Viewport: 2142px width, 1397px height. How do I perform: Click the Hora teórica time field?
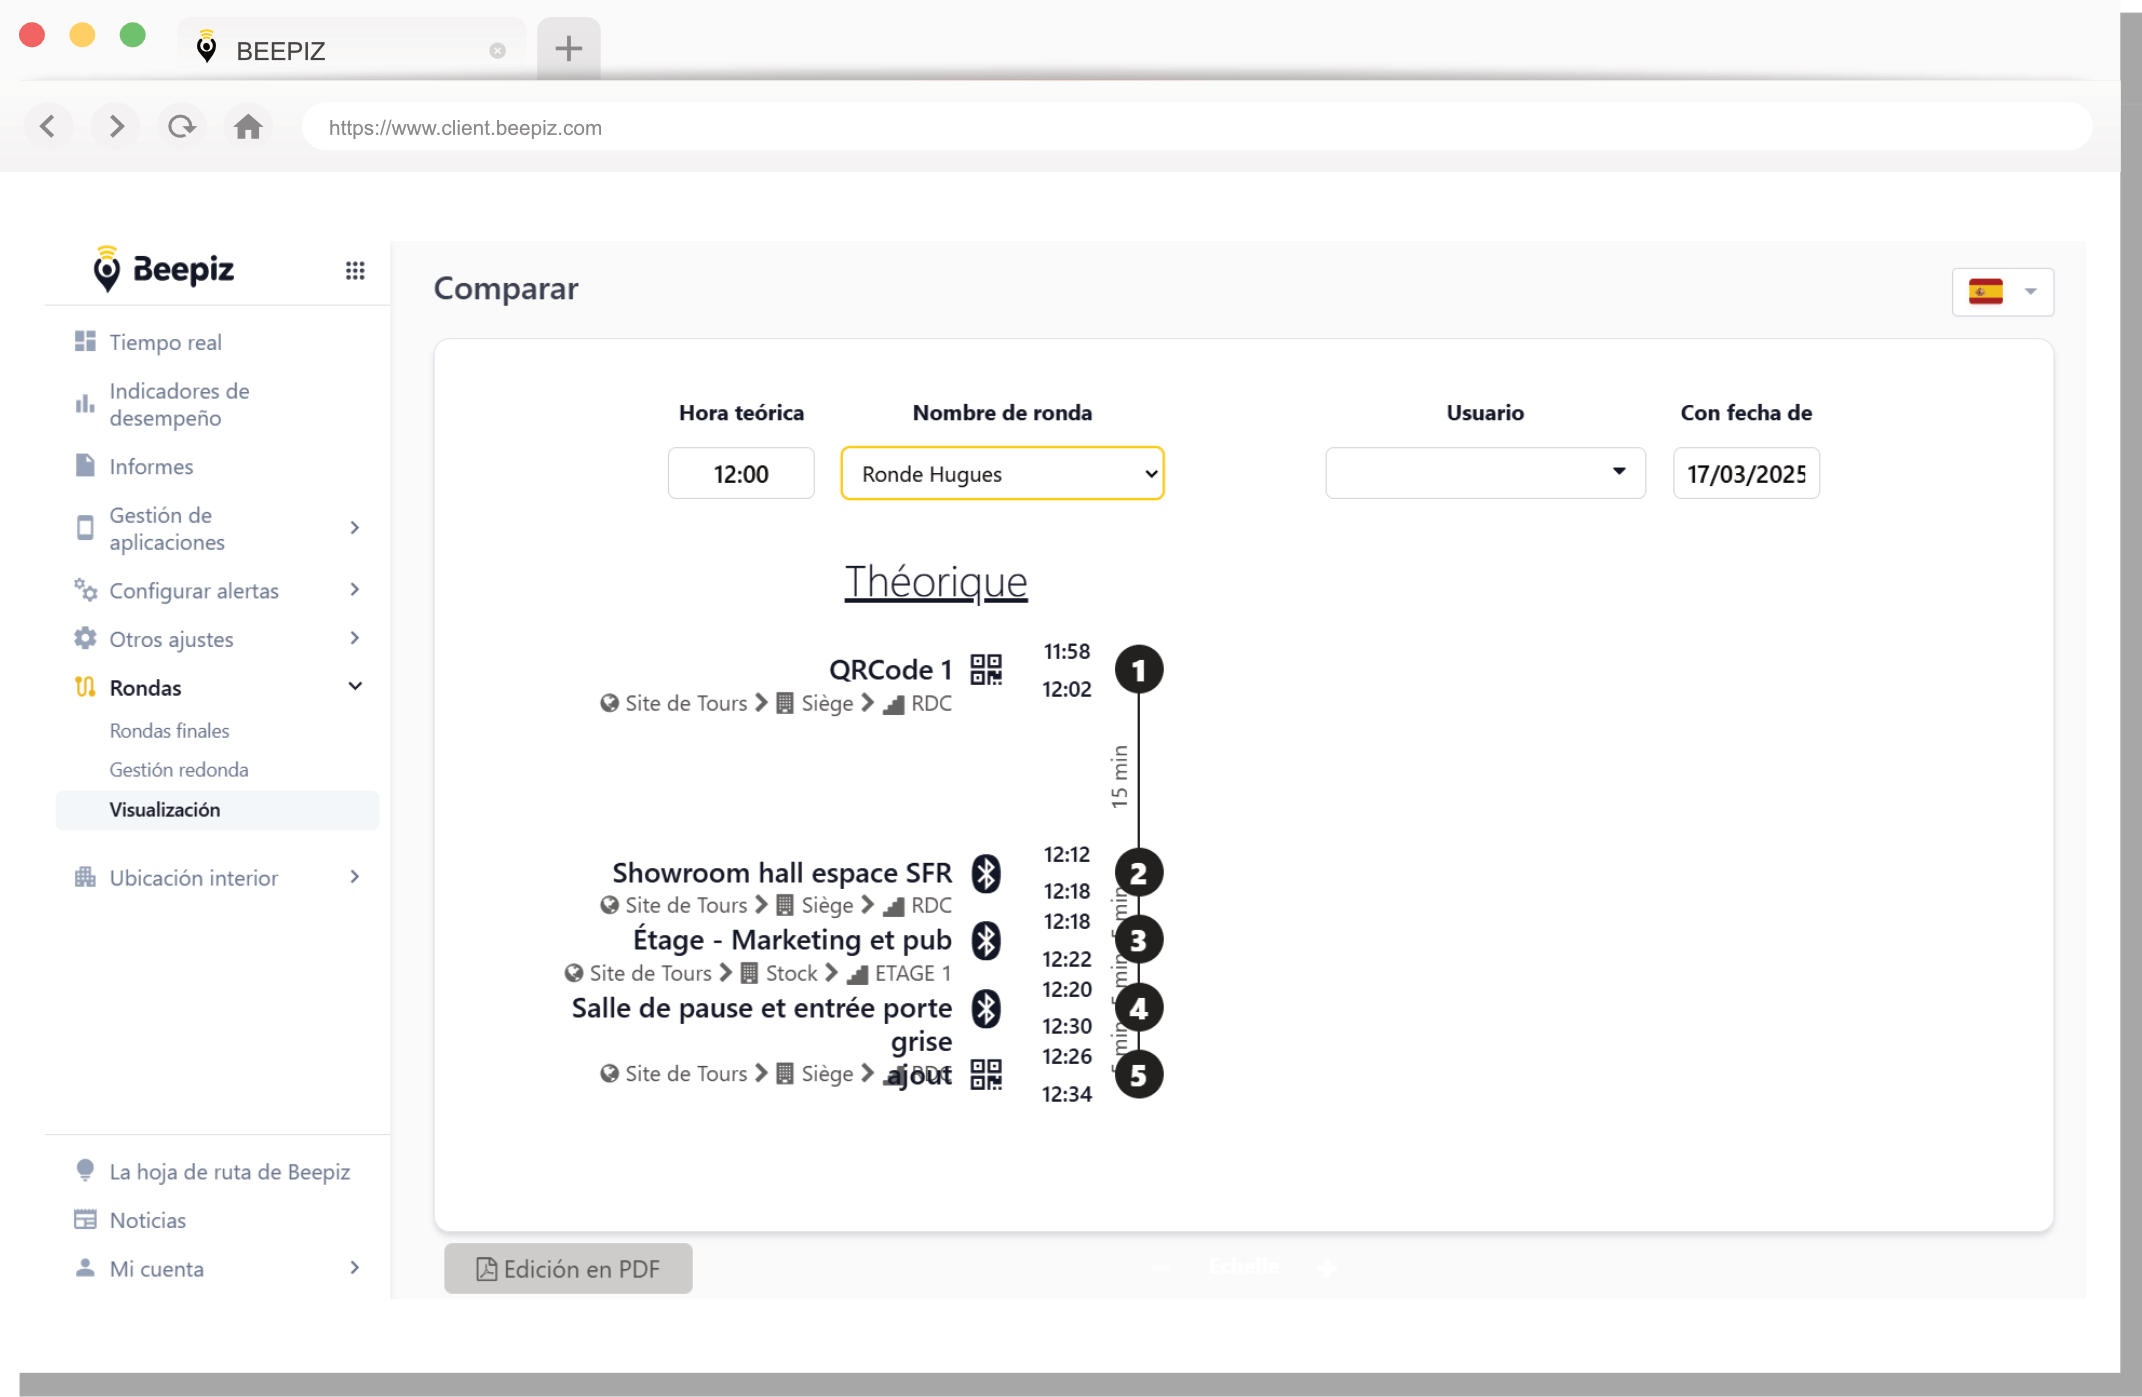pos(741,474)
